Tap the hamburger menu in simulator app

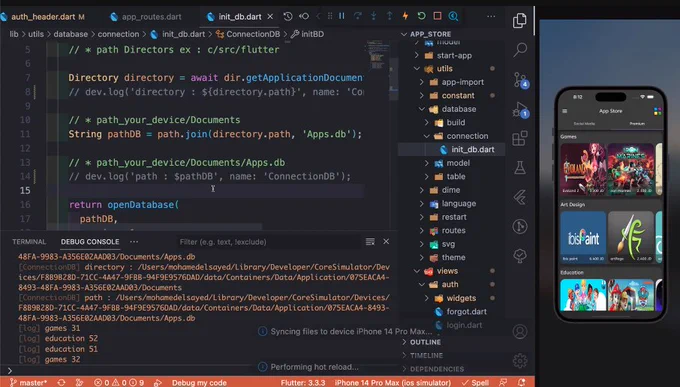point(565,111)
